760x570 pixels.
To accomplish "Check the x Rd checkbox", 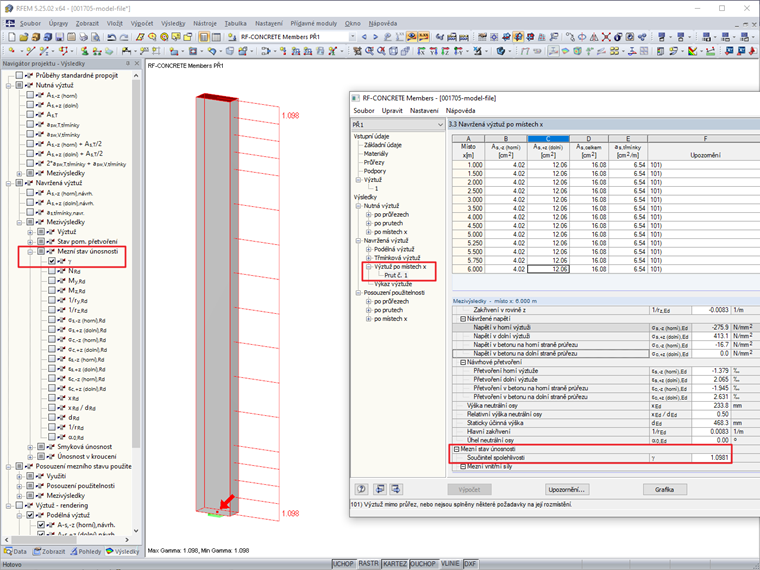I will tap(52, 398).
